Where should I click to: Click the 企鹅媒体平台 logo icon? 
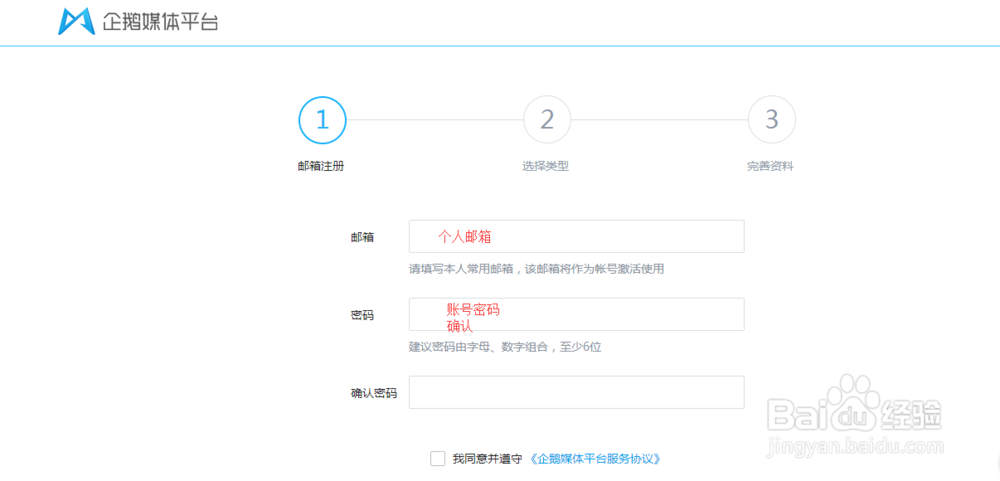[x=77, y=22]
